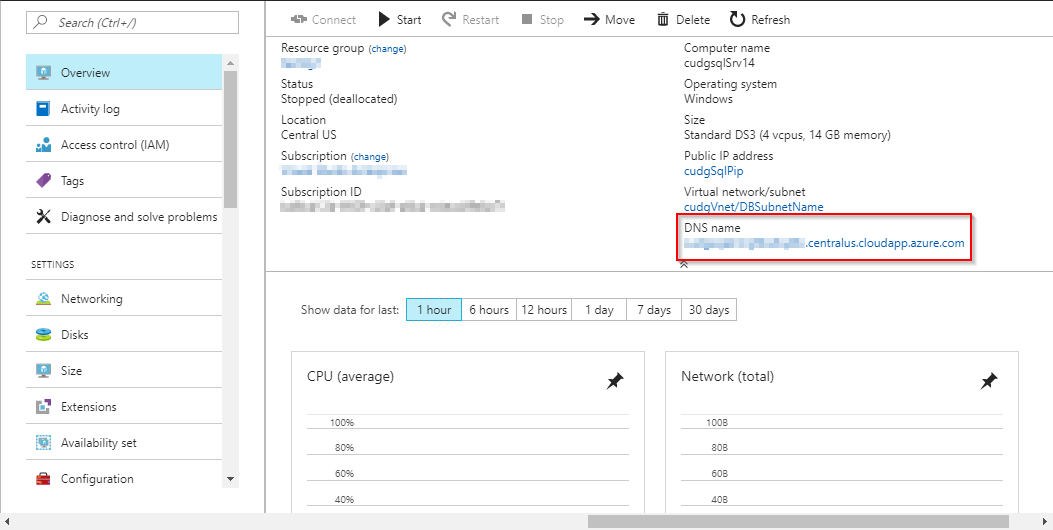Click the Overview monitor icon
Screen dimensions: 1053x530
[x=43, y=73]
